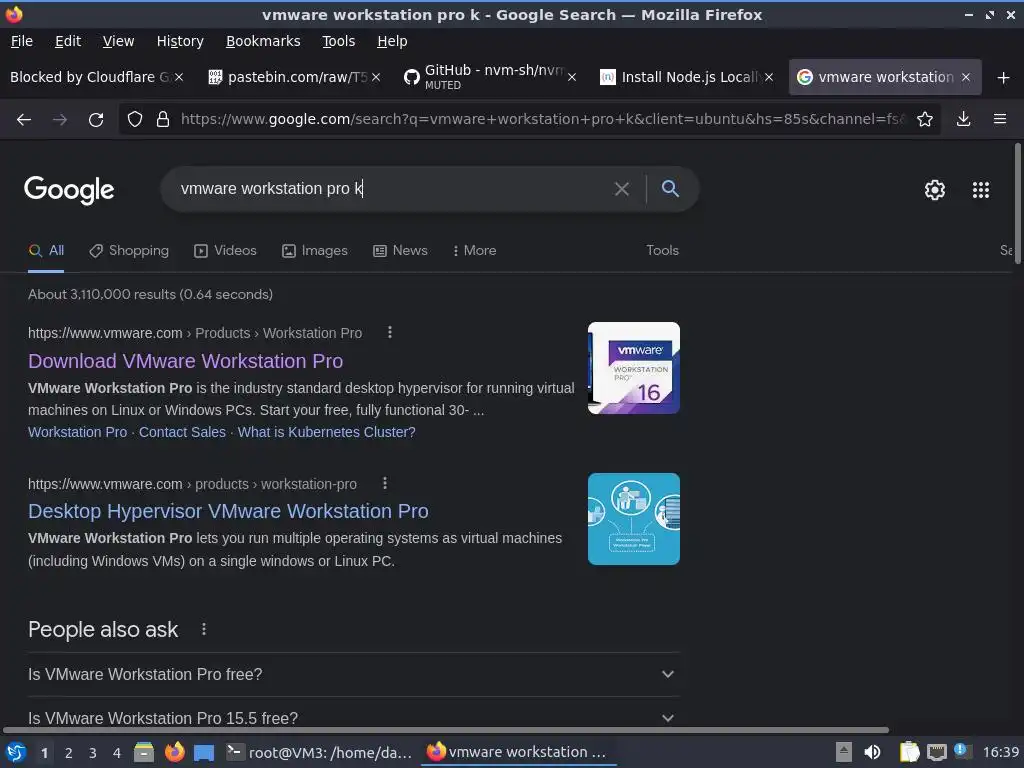
Task: Follow the Workstation Pro sitelink
Action: [x=78, y=432]
